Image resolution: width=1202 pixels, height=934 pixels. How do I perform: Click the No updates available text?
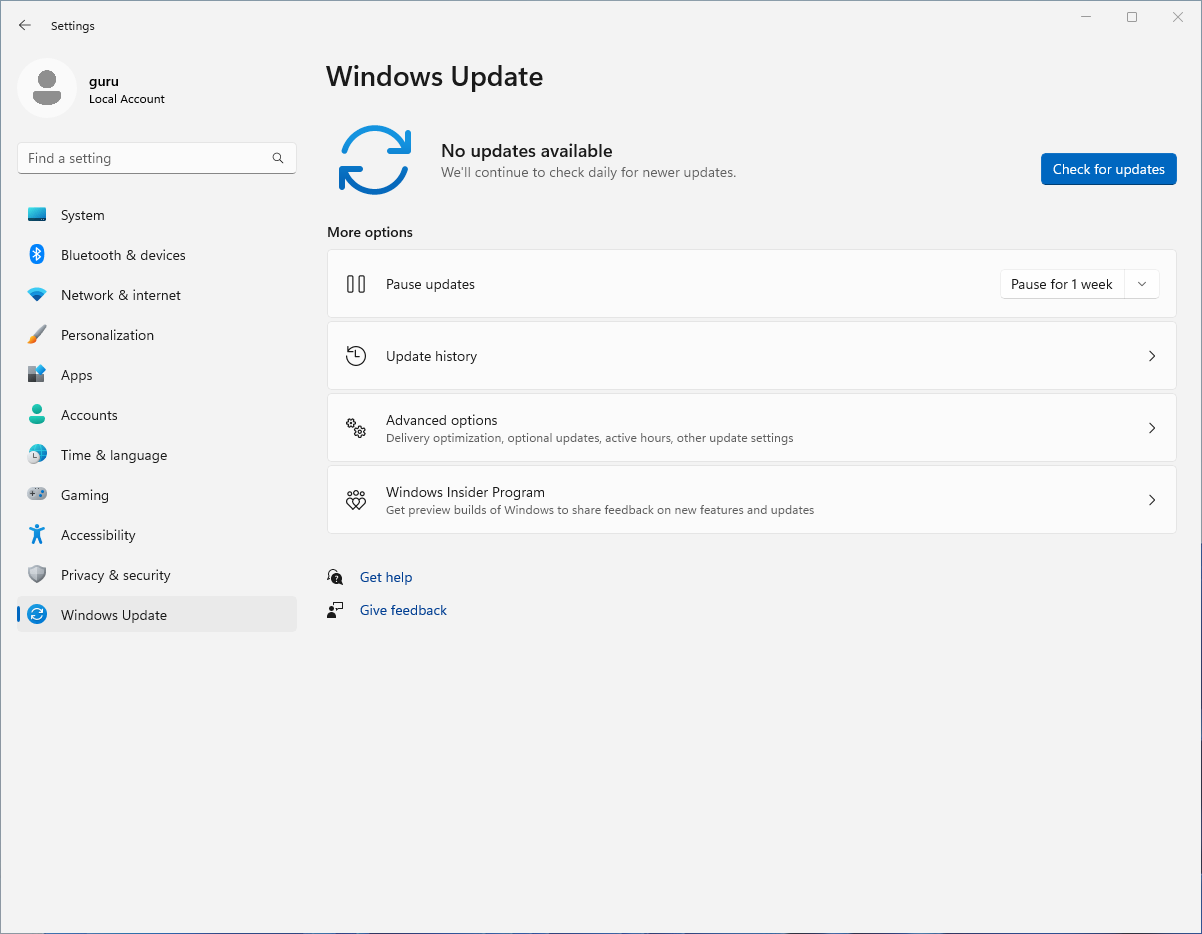point(526,151)
